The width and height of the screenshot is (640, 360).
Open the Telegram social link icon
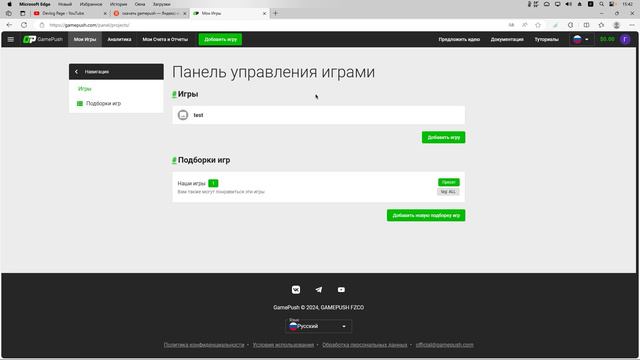point(319,290)
